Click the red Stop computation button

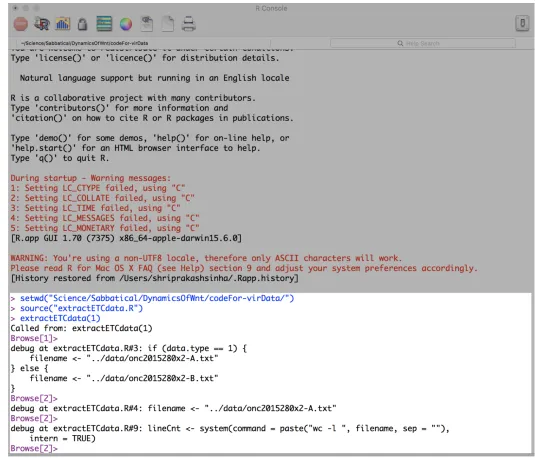pos(21,24)
